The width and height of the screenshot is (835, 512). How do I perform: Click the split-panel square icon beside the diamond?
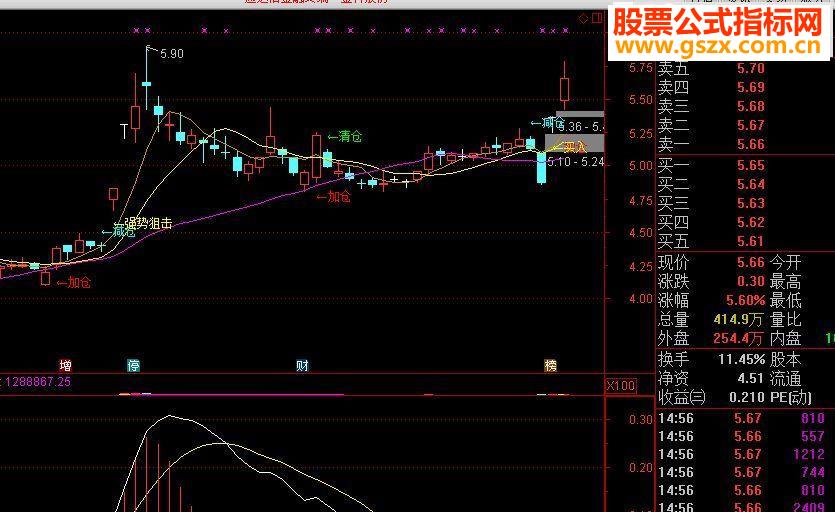tap(597, 18)
